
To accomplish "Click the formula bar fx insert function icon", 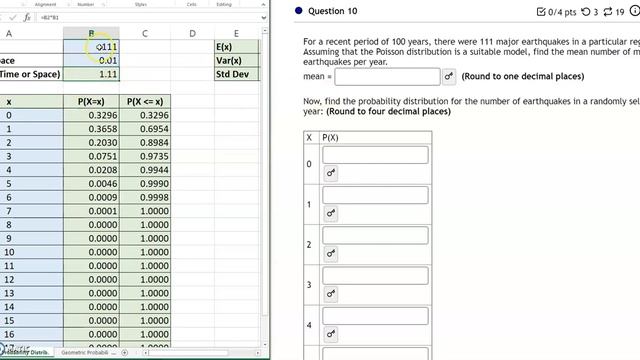I will (x=27, y=18).
